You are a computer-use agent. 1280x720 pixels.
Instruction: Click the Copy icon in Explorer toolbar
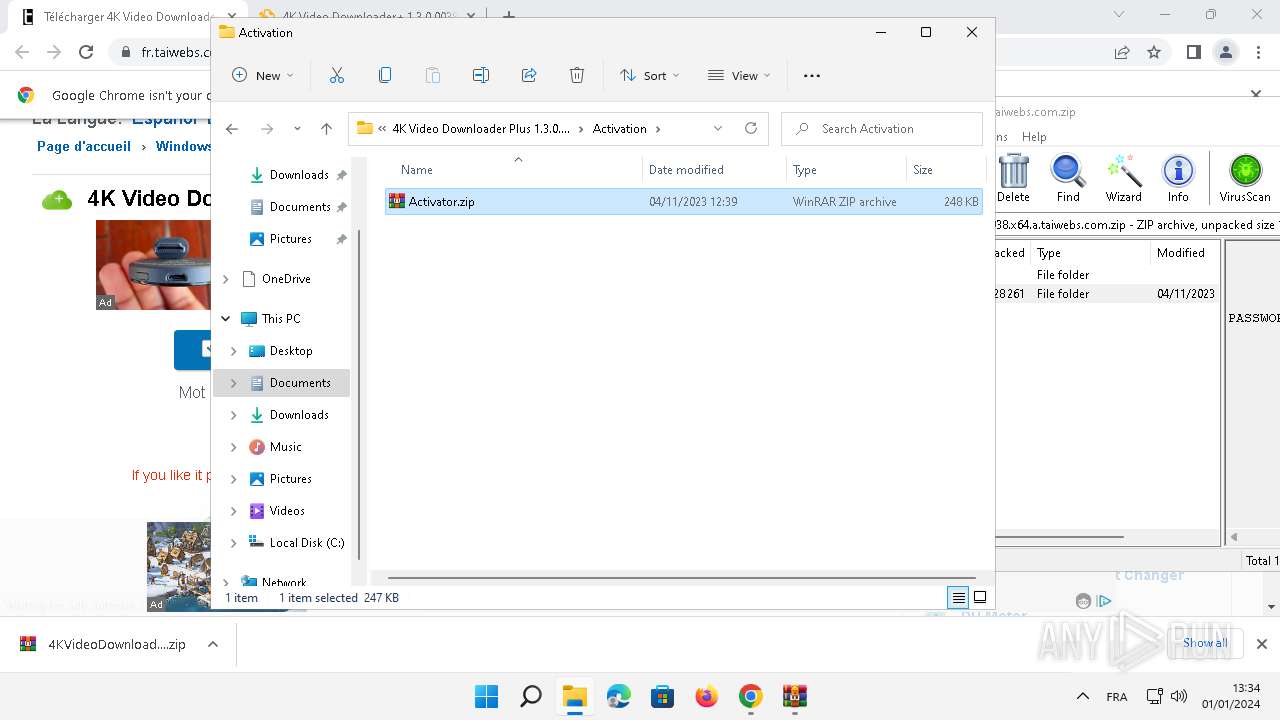pos(385,75)
